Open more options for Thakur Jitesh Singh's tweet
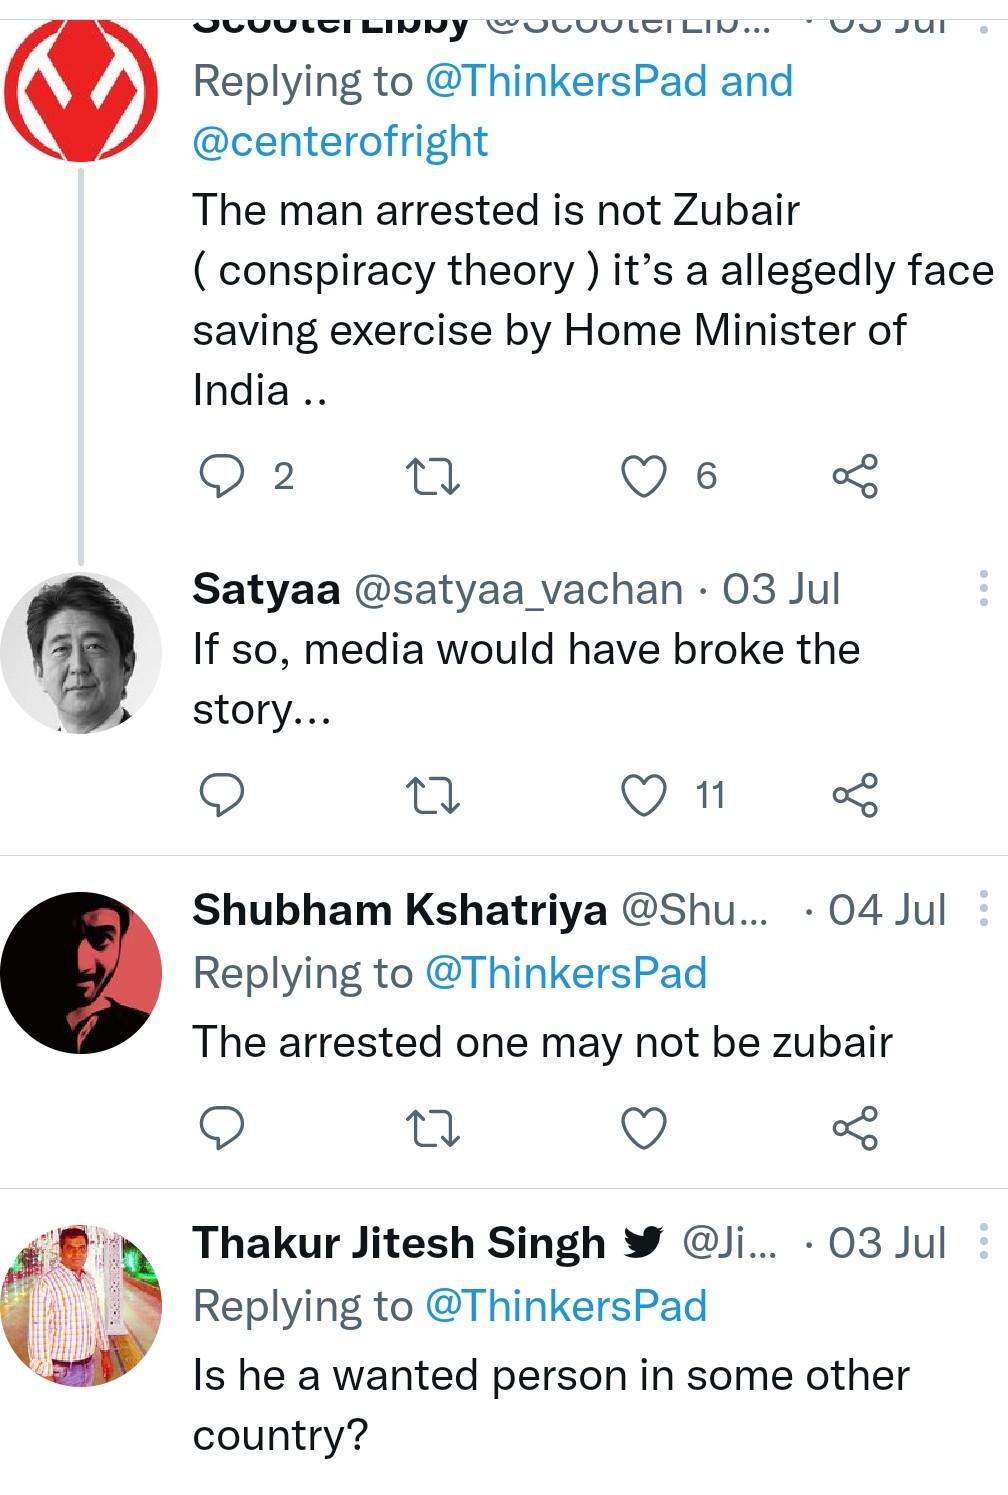This screenshot has width=1008, height=1495. click(984, 1242)
